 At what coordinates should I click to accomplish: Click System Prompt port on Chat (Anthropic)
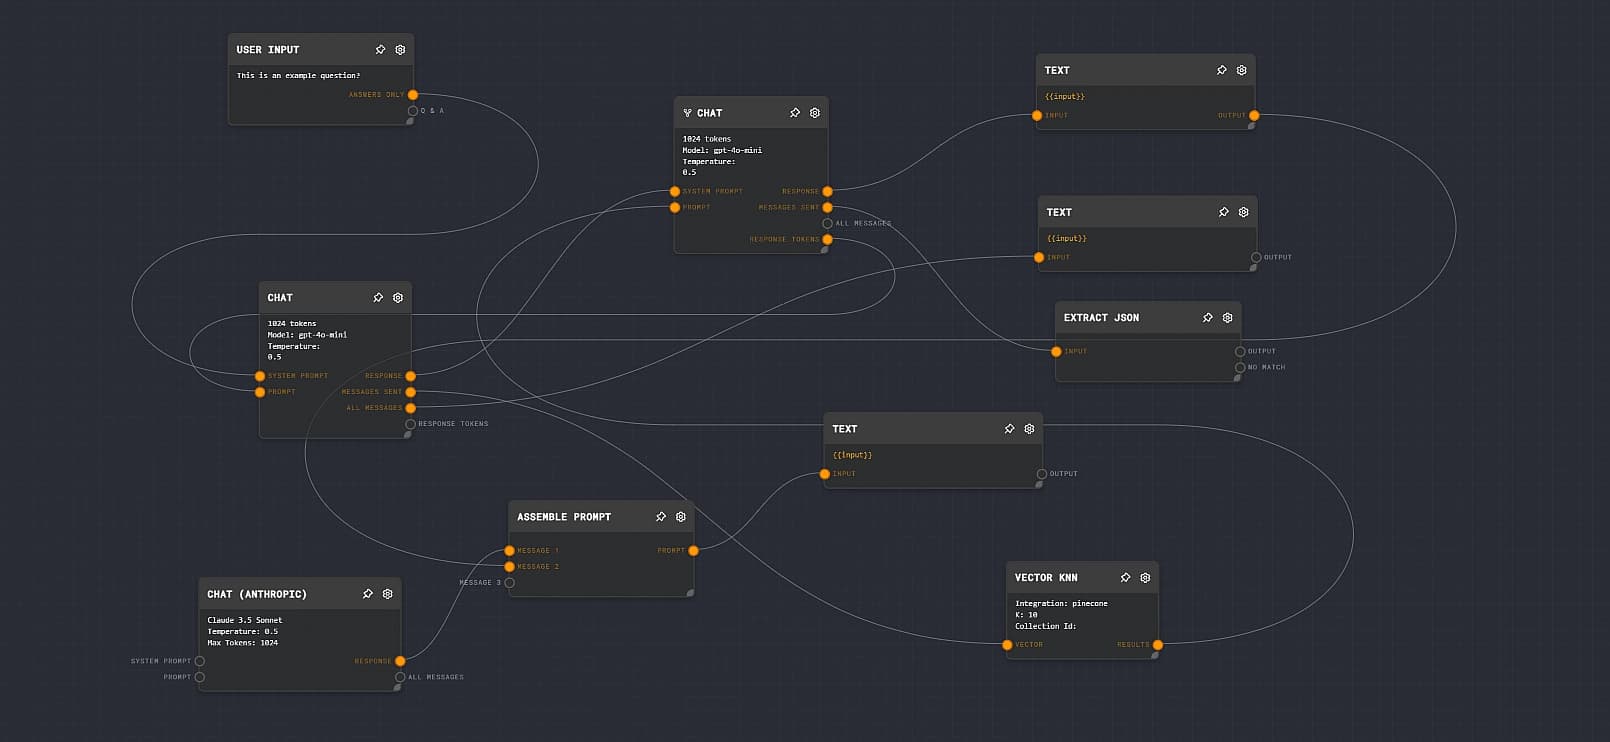[200, 661]
